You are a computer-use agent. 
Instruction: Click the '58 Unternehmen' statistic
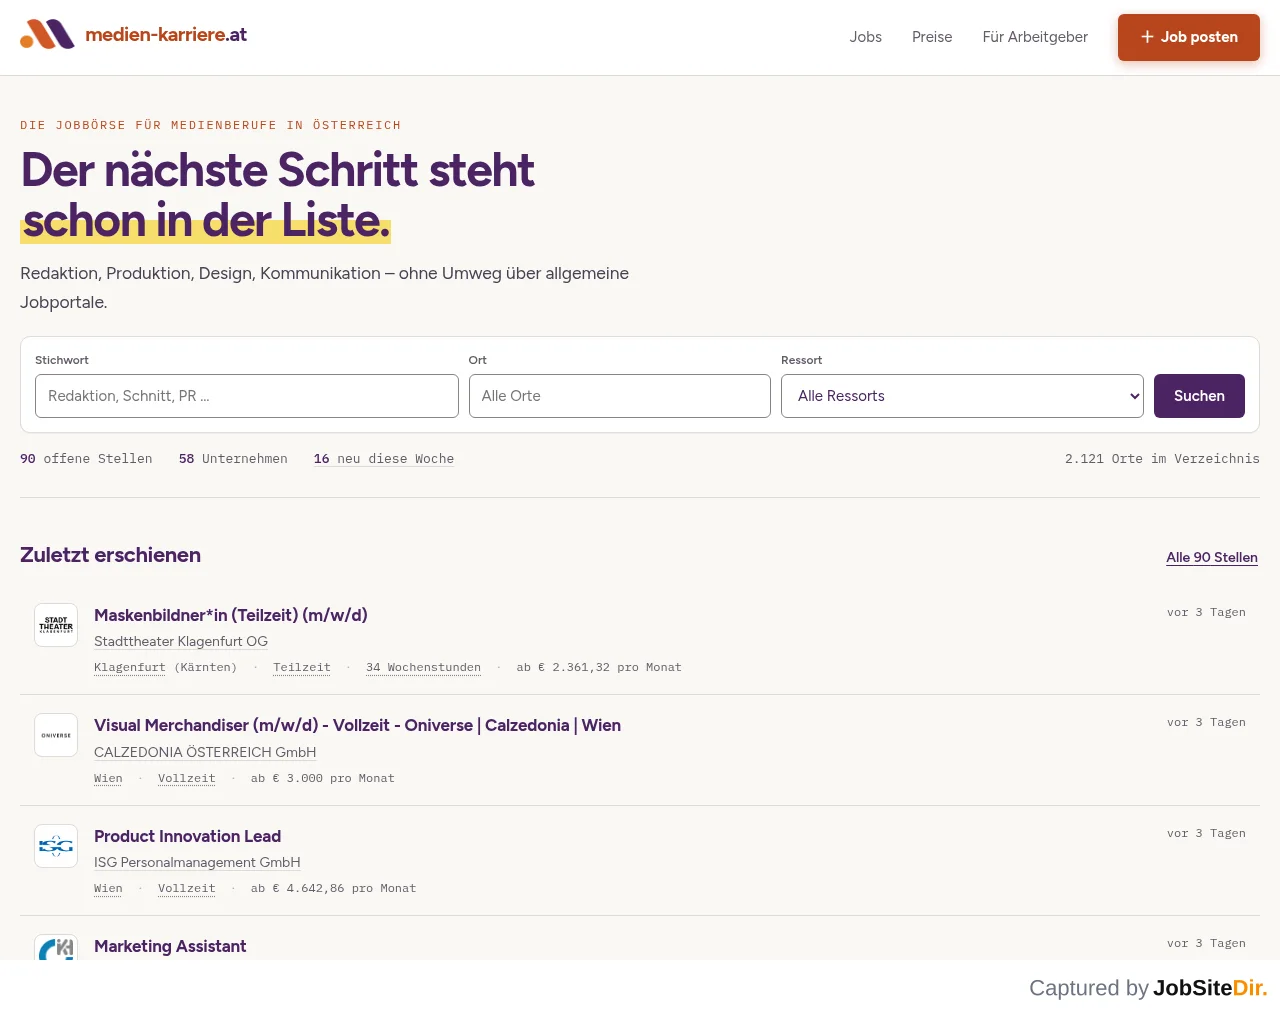point(233,459)
